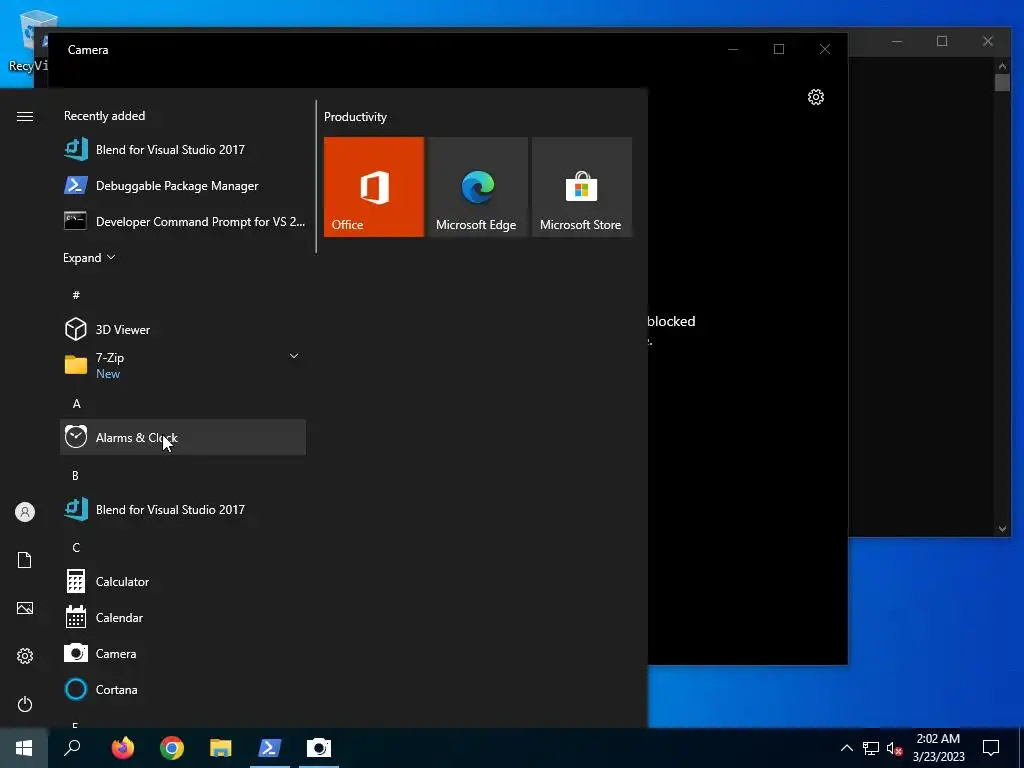This screenshot has width=1024, height=768.
Task: Jump to letter B section header
Action: (x=75, y=475)
